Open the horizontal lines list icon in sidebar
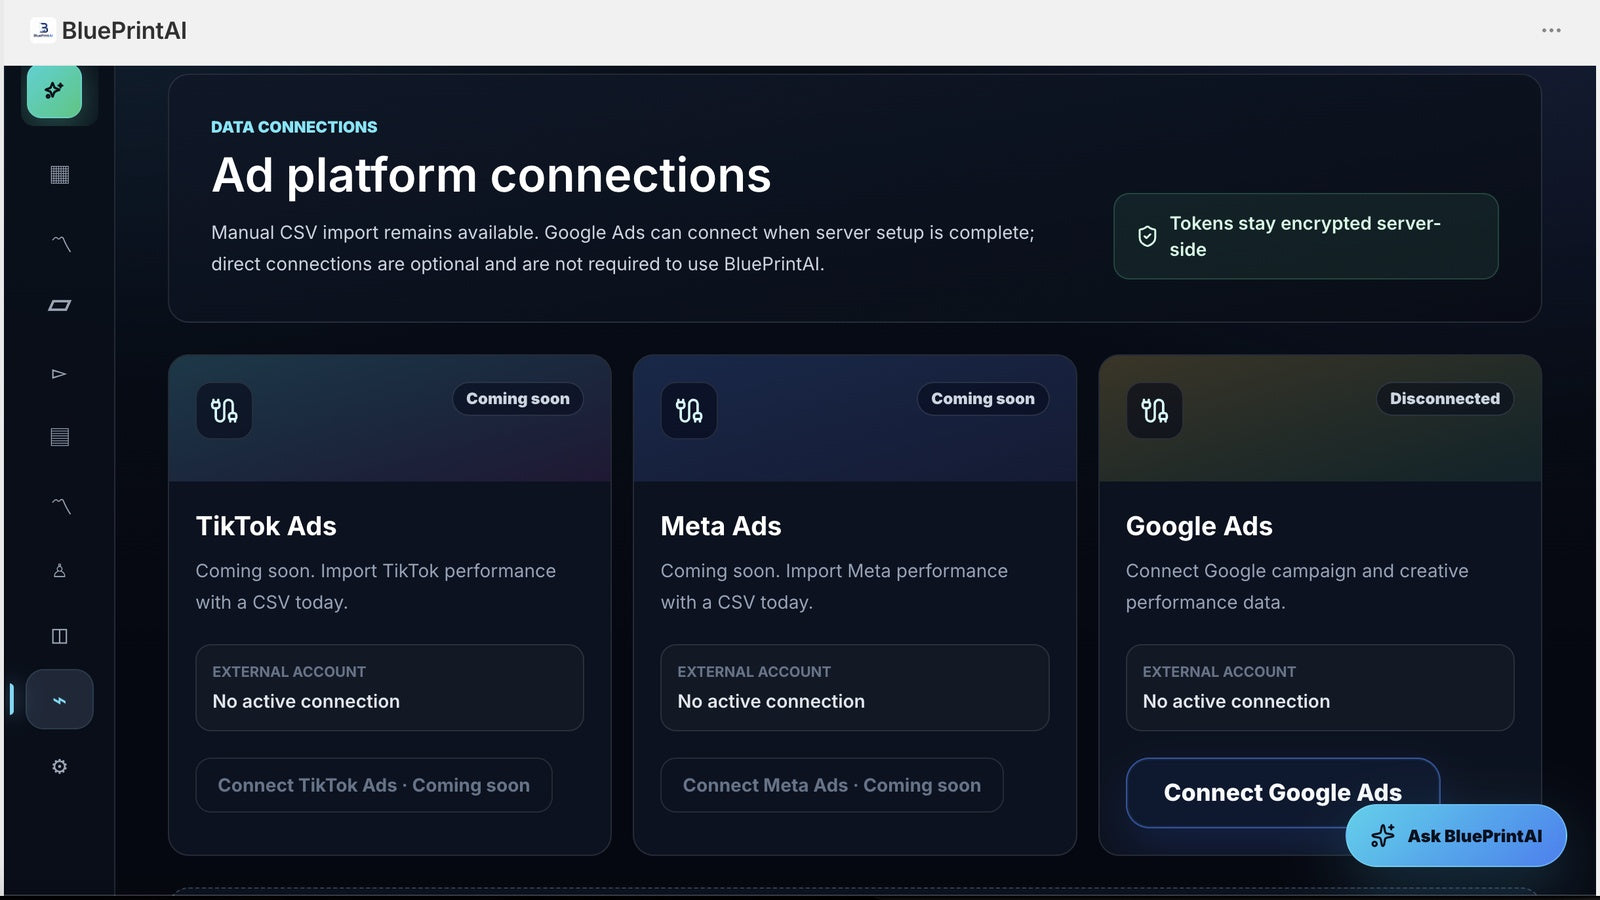Image resolution: width=1600 pixels, height=900 pixels. tap(60, 437)
